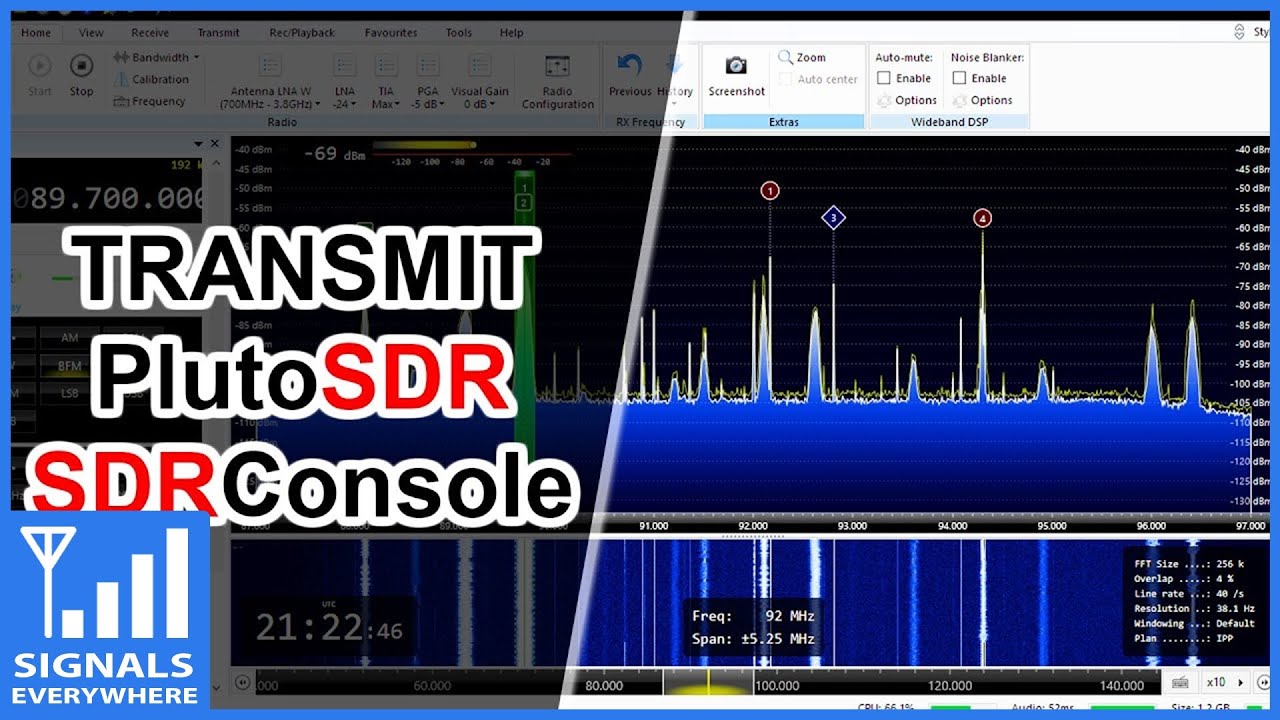1280x720 pixels.
Task: Click the keyboard icon beside x10
Action: (1180, 683)
